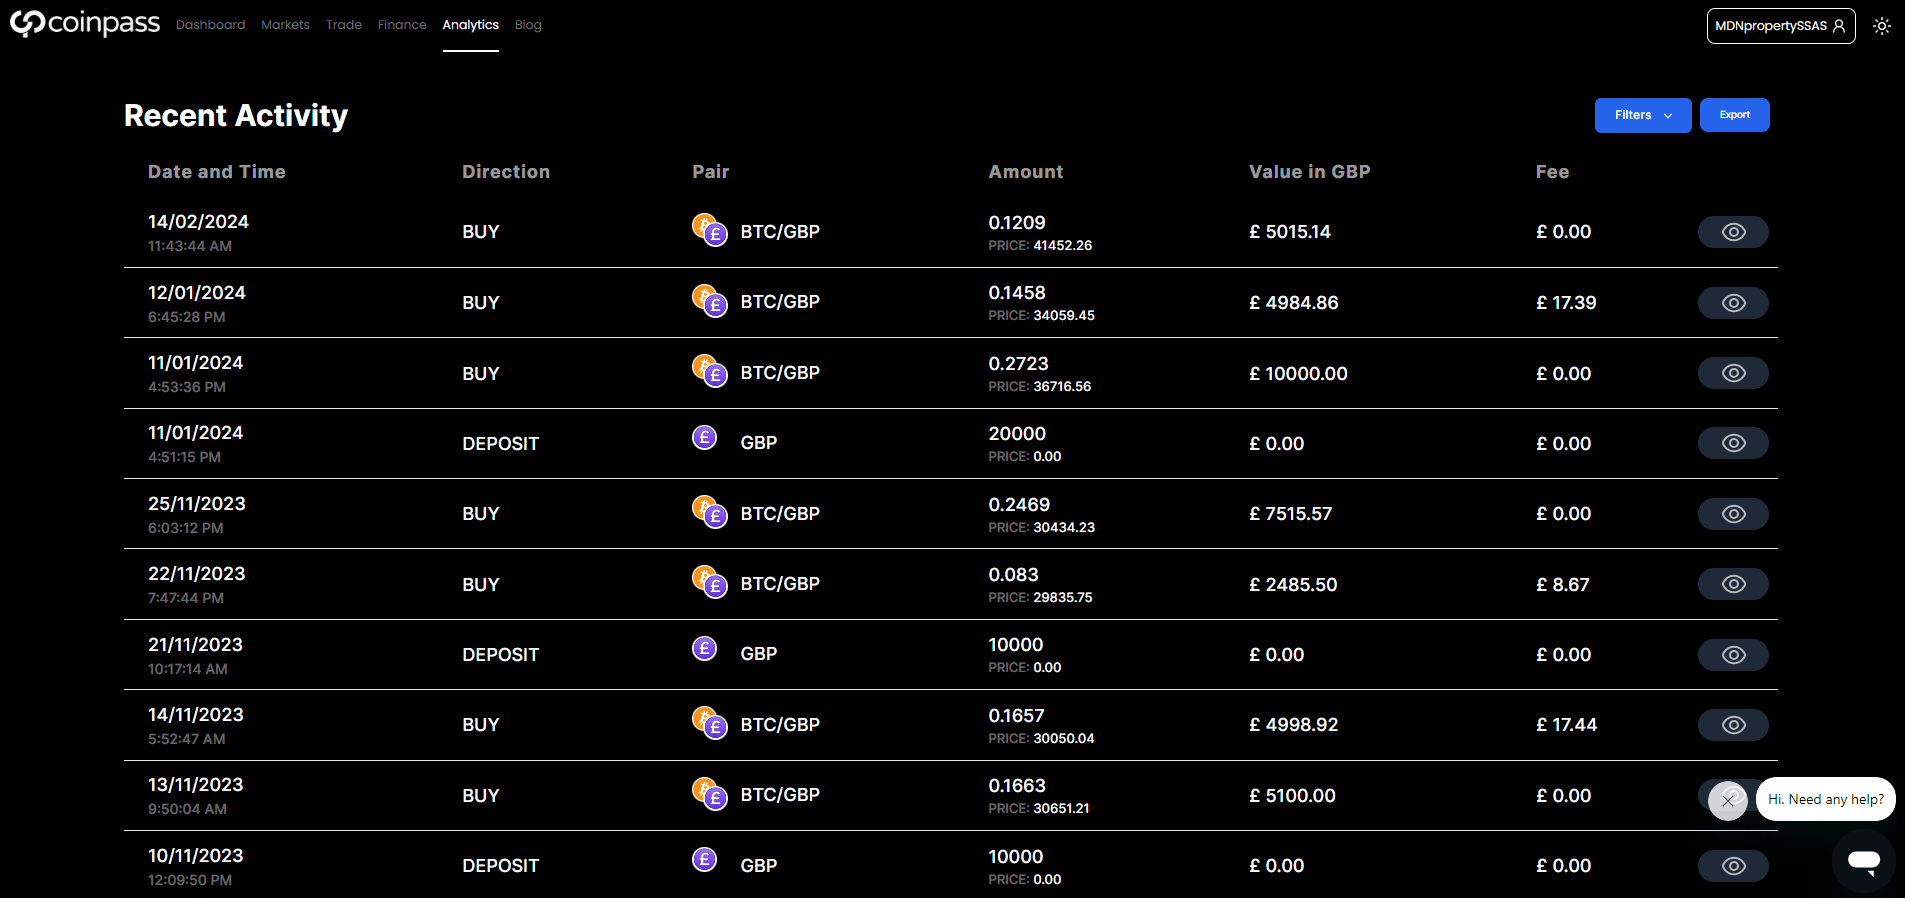Click the GBP icon on the 10/11/2023 deposit

click(x=705, y=859)
